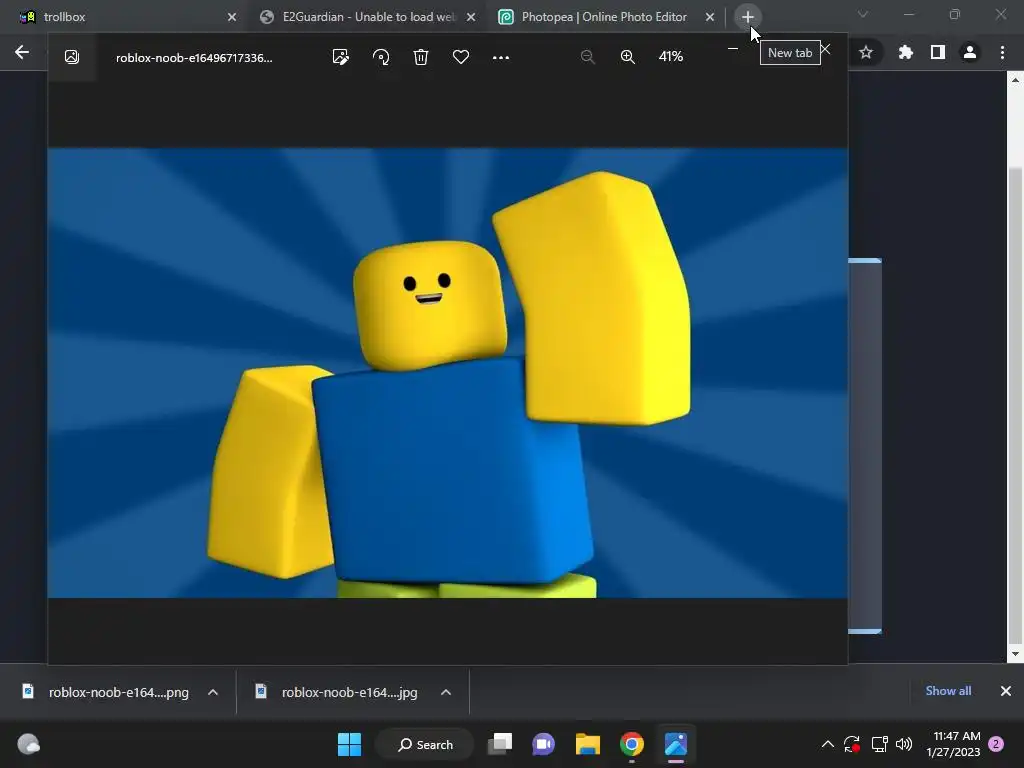Click the sync update tray icon

click(852, 744)
